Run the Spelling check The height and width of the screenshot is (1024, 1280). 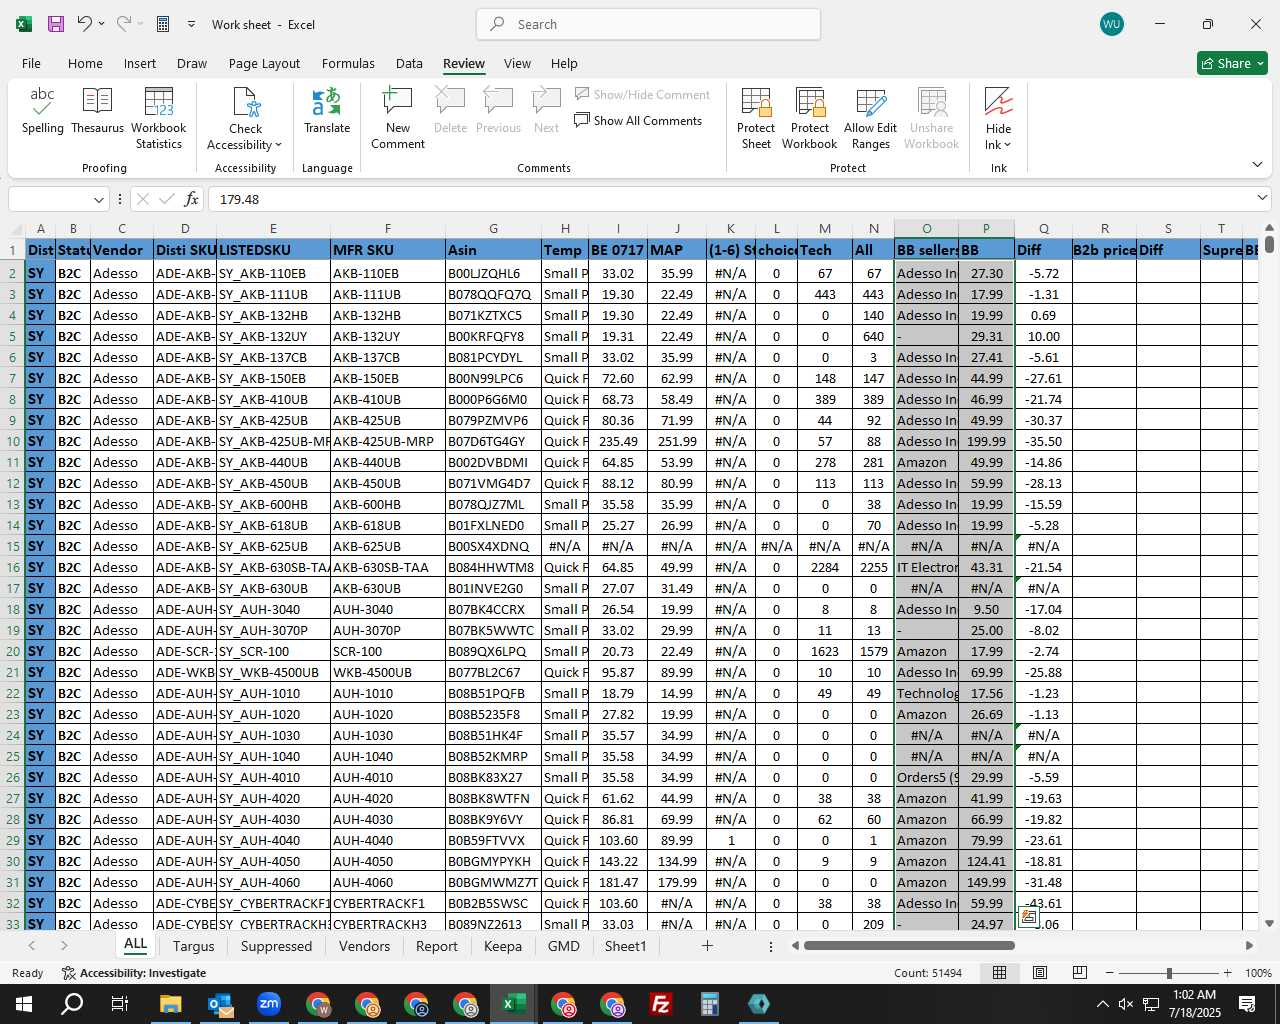43,111
